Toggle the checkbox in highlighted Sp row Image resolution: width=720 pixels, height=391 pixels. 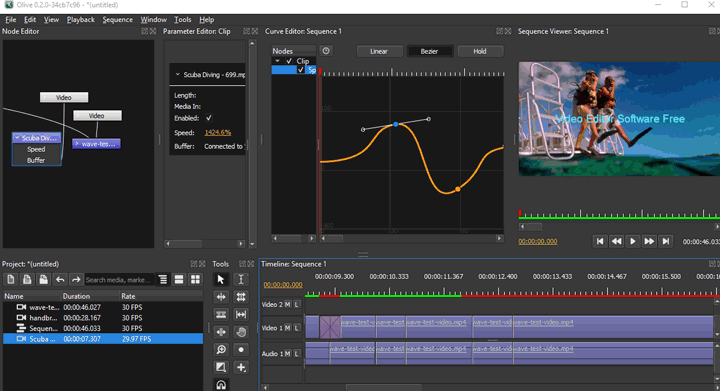coord(300,70)
